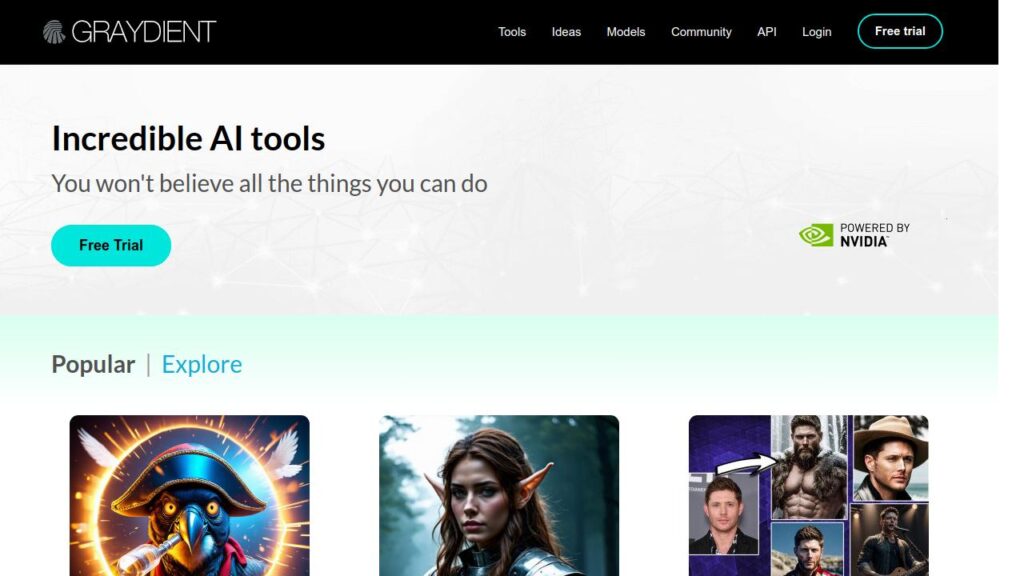The image size is (1024, 576).
Task: Click the Incredible AI tools heading
Action: 188,138
